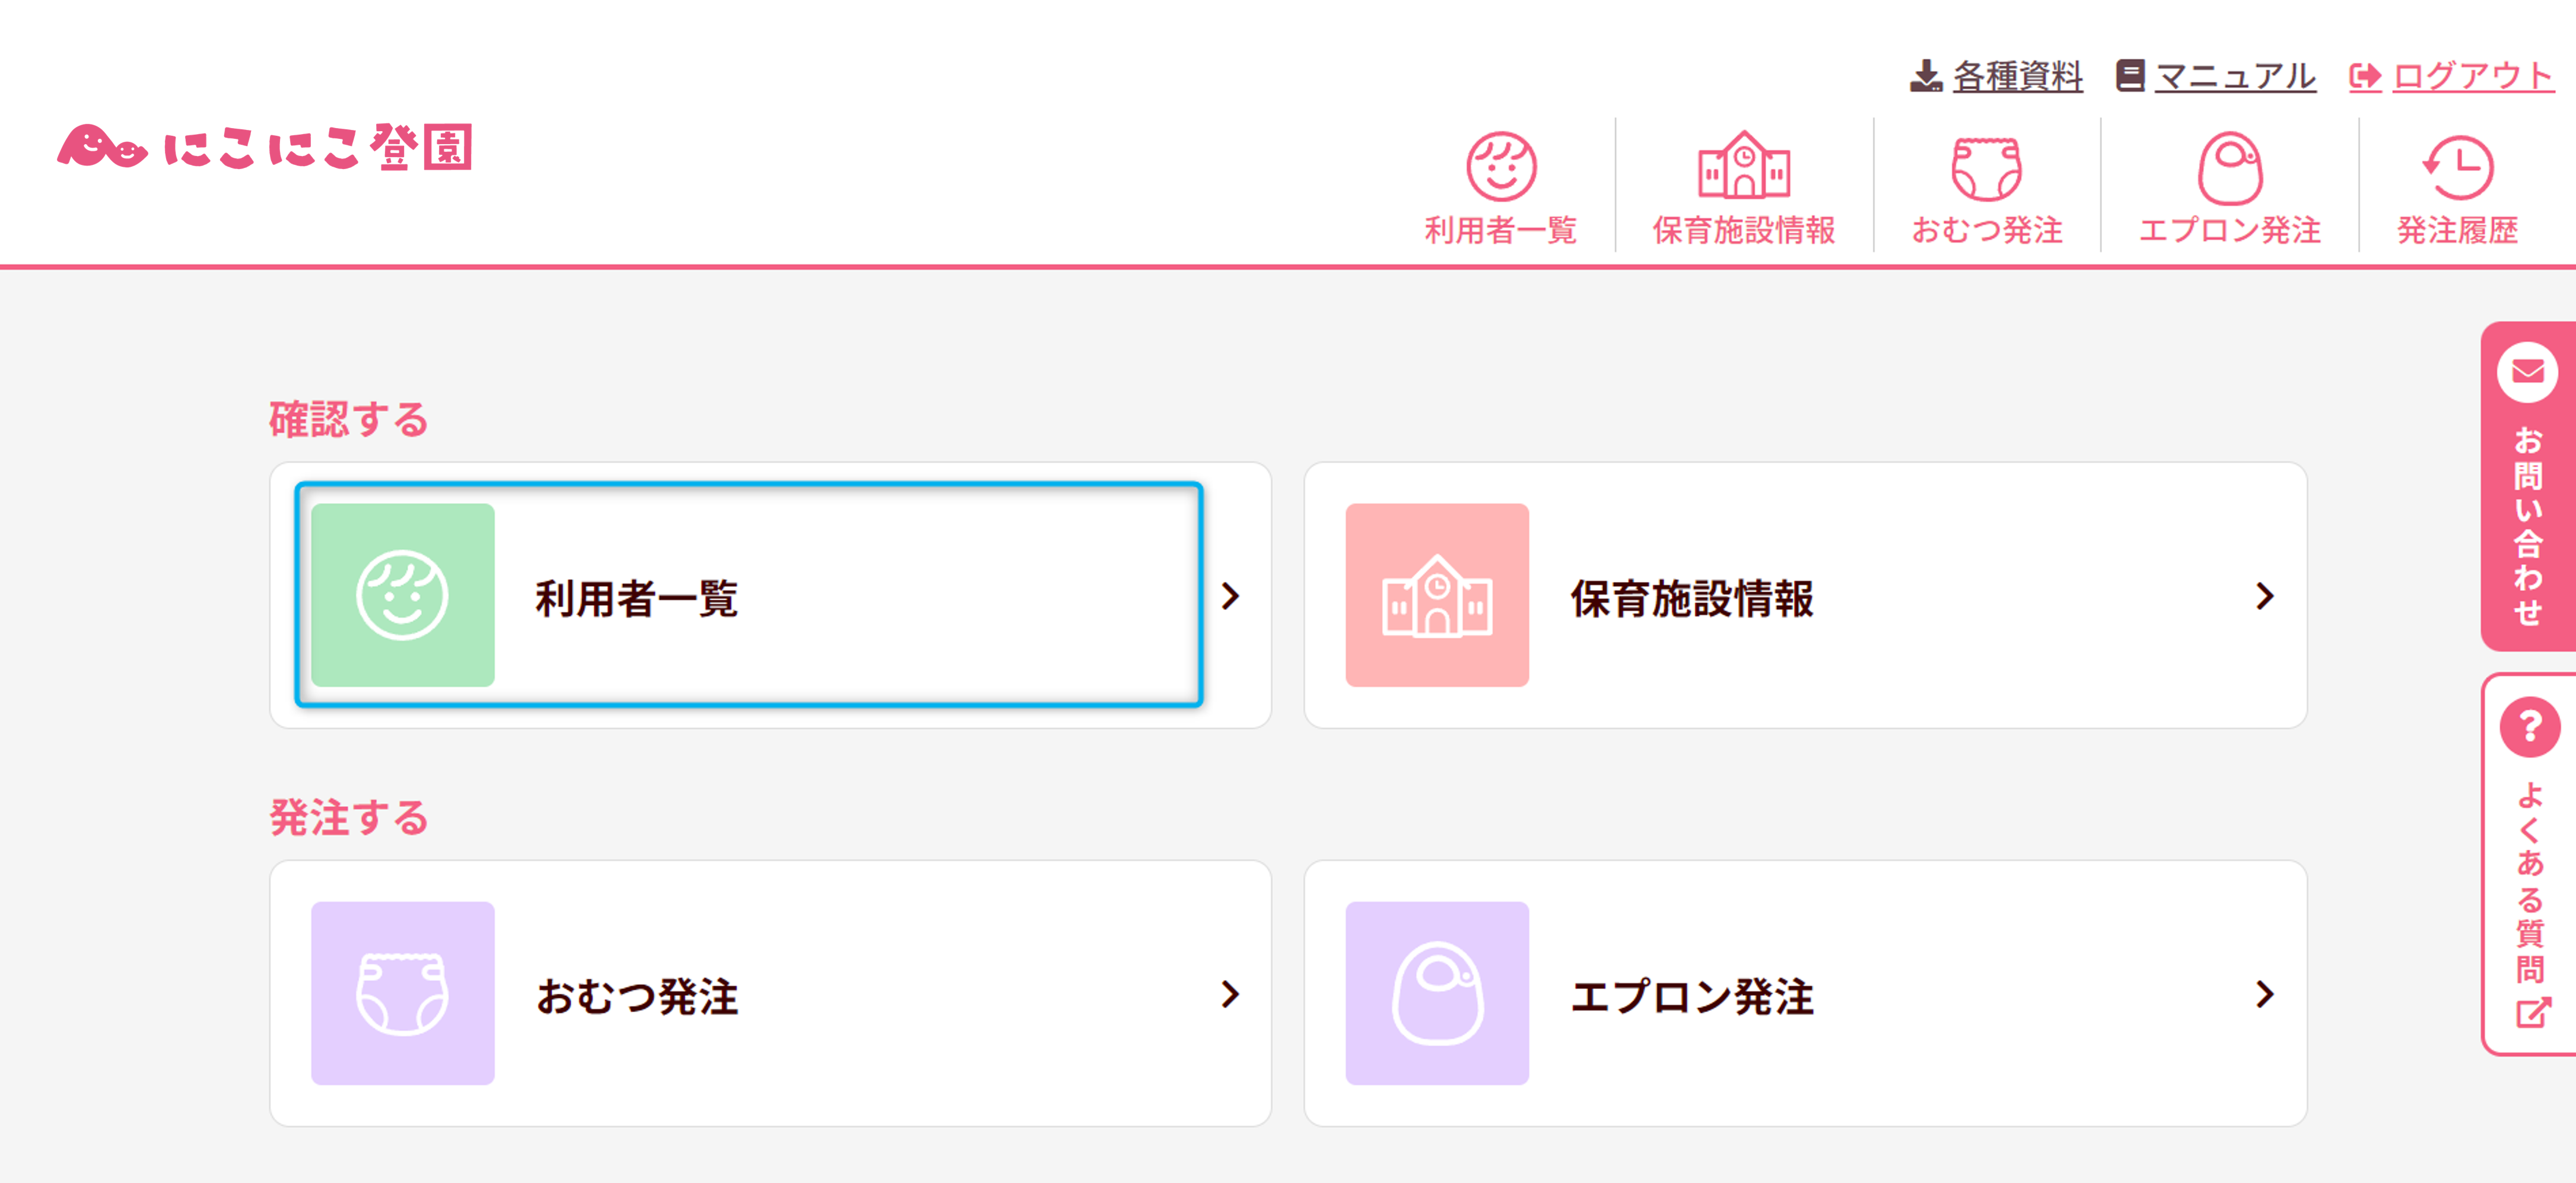Open the お問い合わせ side tab
The width and height of the screenshot is (2576, 1183).
tap(2528, 486)
